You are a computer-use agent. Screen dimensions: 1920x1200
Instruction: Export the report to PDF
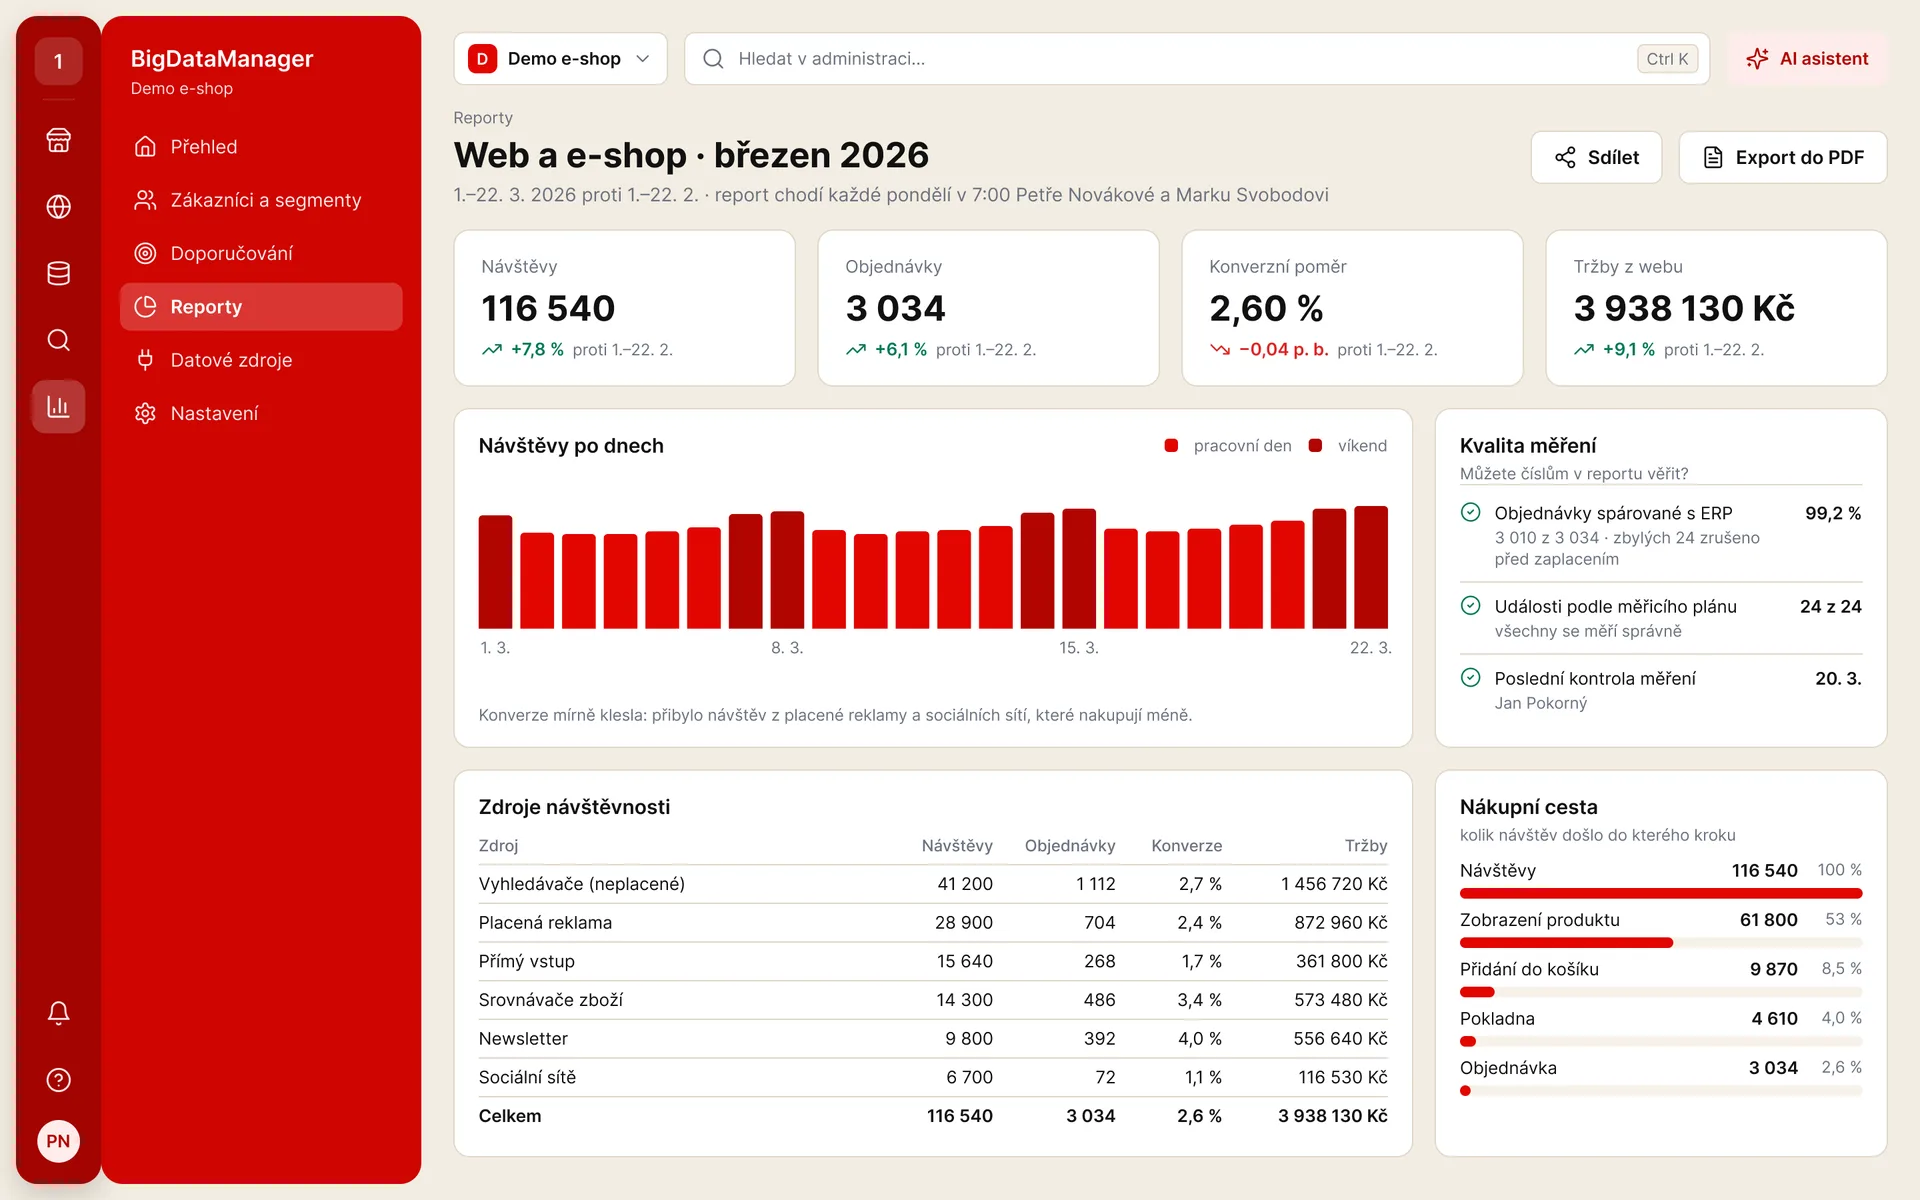[x=1782, y=157]
